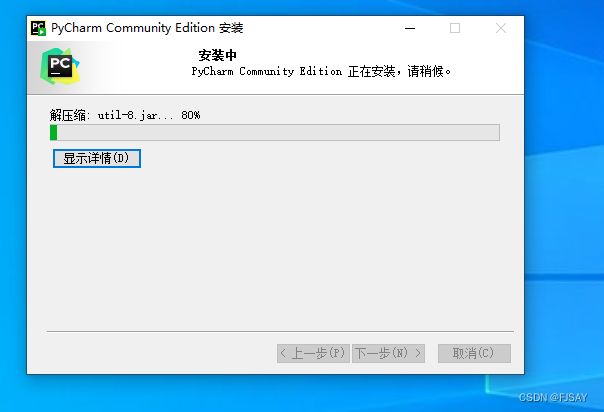
Task: Close the PyCharm Community Edition installer
Action: click(501, 28)
